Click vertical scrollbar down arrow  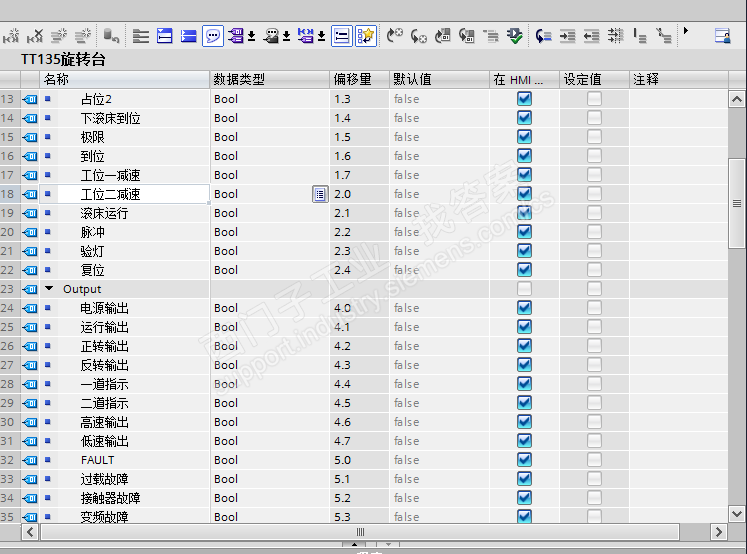coord(737,514)
